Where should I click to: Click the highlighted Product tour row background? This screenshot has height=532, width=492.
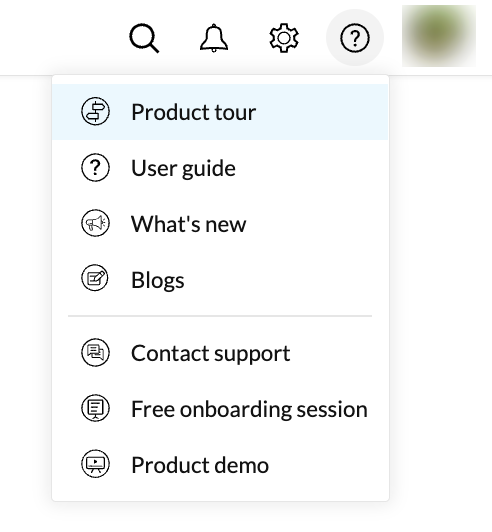point(220,112)
